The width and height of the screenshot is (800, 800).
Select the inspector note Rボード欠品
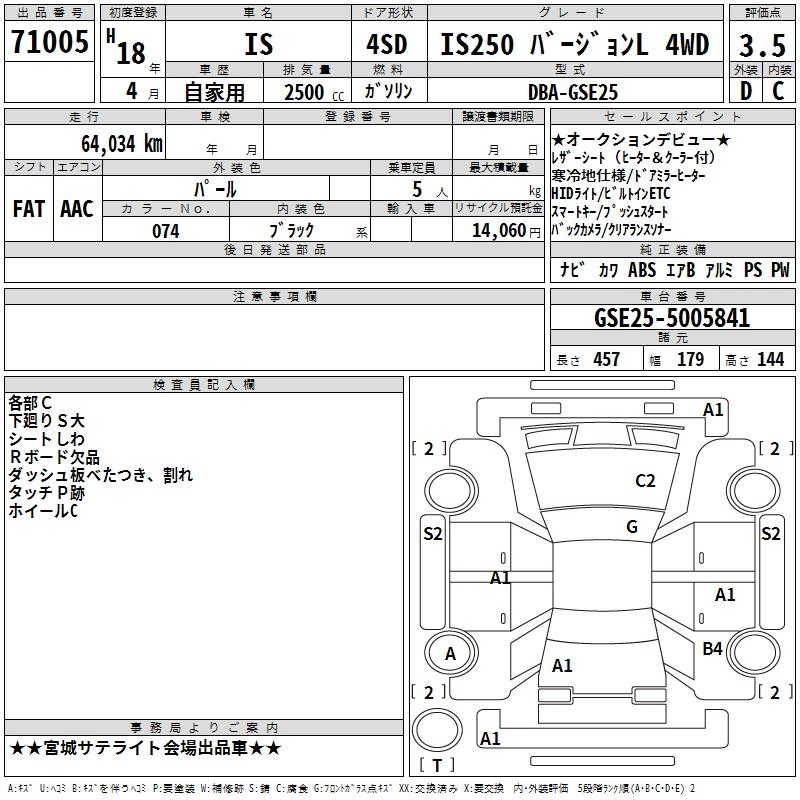coord(54,457)
